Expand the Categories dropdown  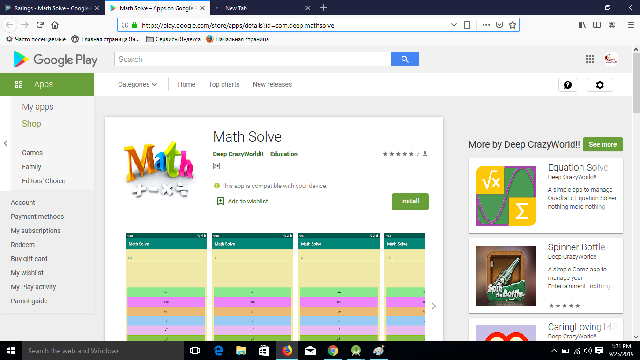138,84
